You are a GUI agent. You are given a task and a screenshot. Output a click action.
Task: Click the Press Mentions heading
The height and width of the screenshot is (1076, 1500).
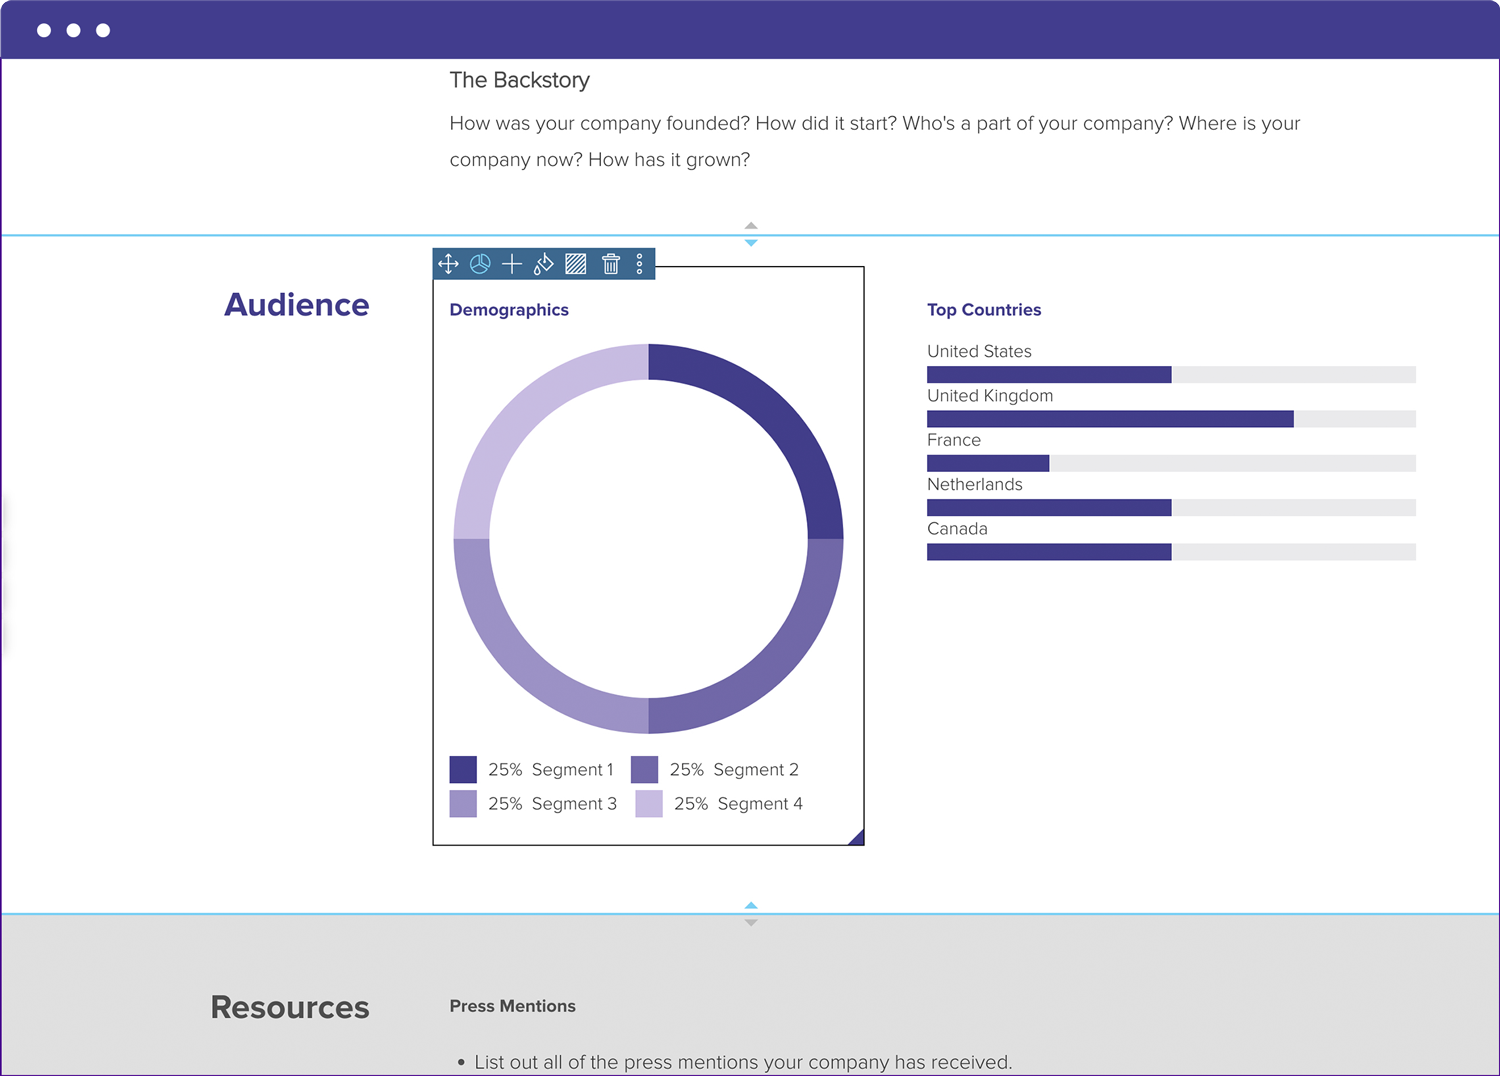coord(513,1006)
